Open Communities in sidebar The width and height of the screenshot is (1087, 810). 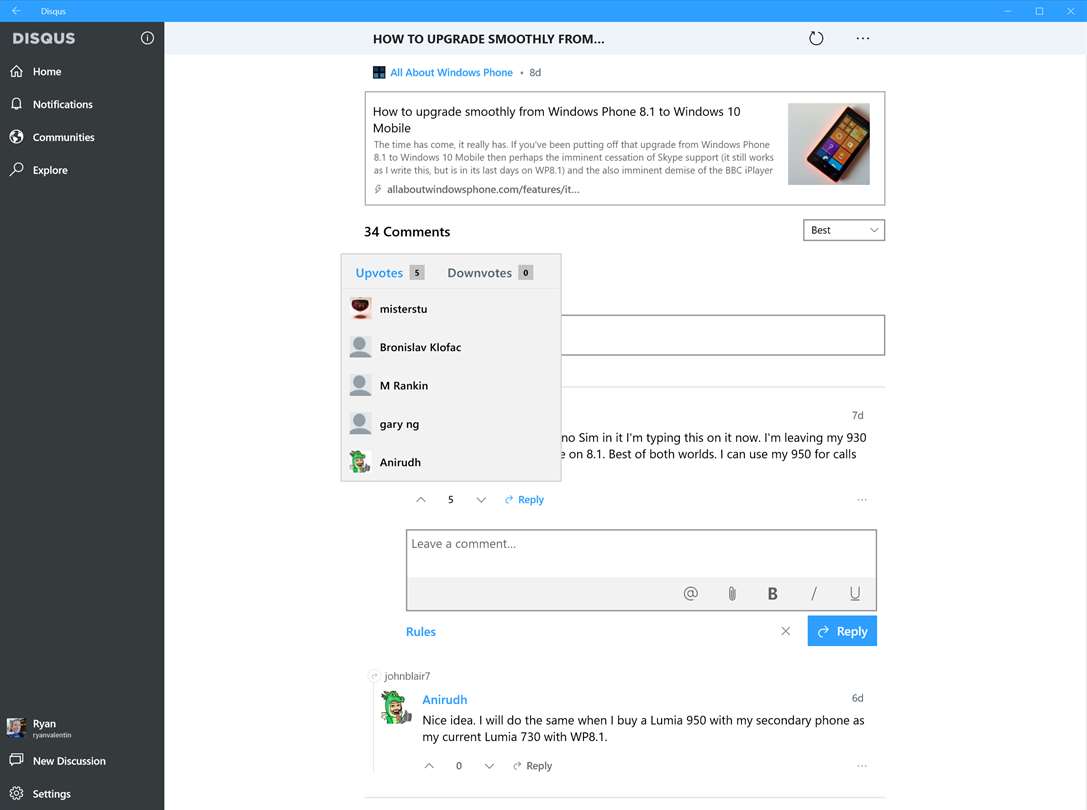click(82, 137)
